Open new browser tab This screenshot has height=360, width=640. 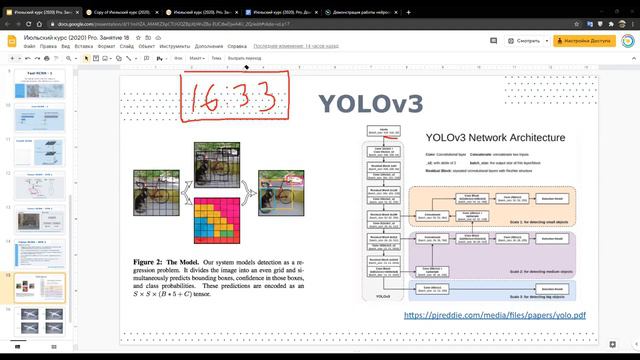(408, 12)
